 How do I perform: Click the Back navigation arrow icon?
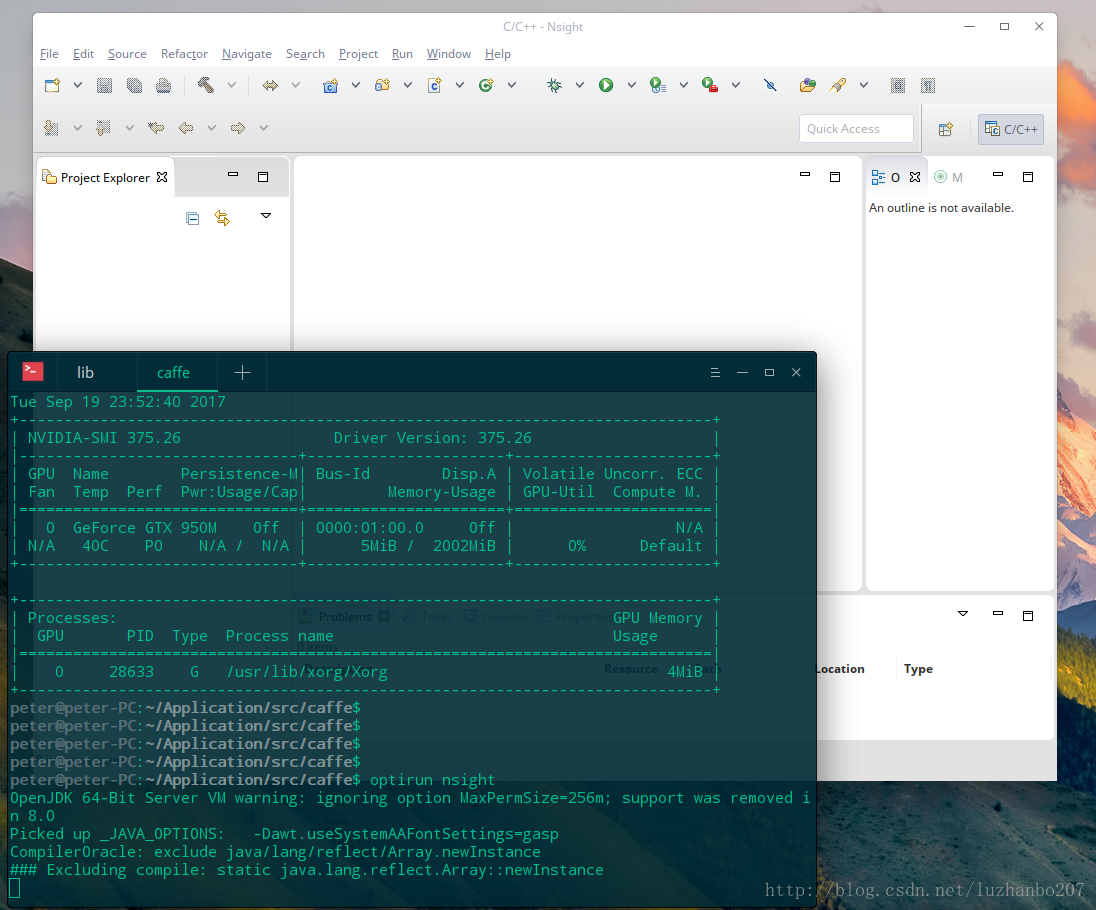click(x=186, y=128)
